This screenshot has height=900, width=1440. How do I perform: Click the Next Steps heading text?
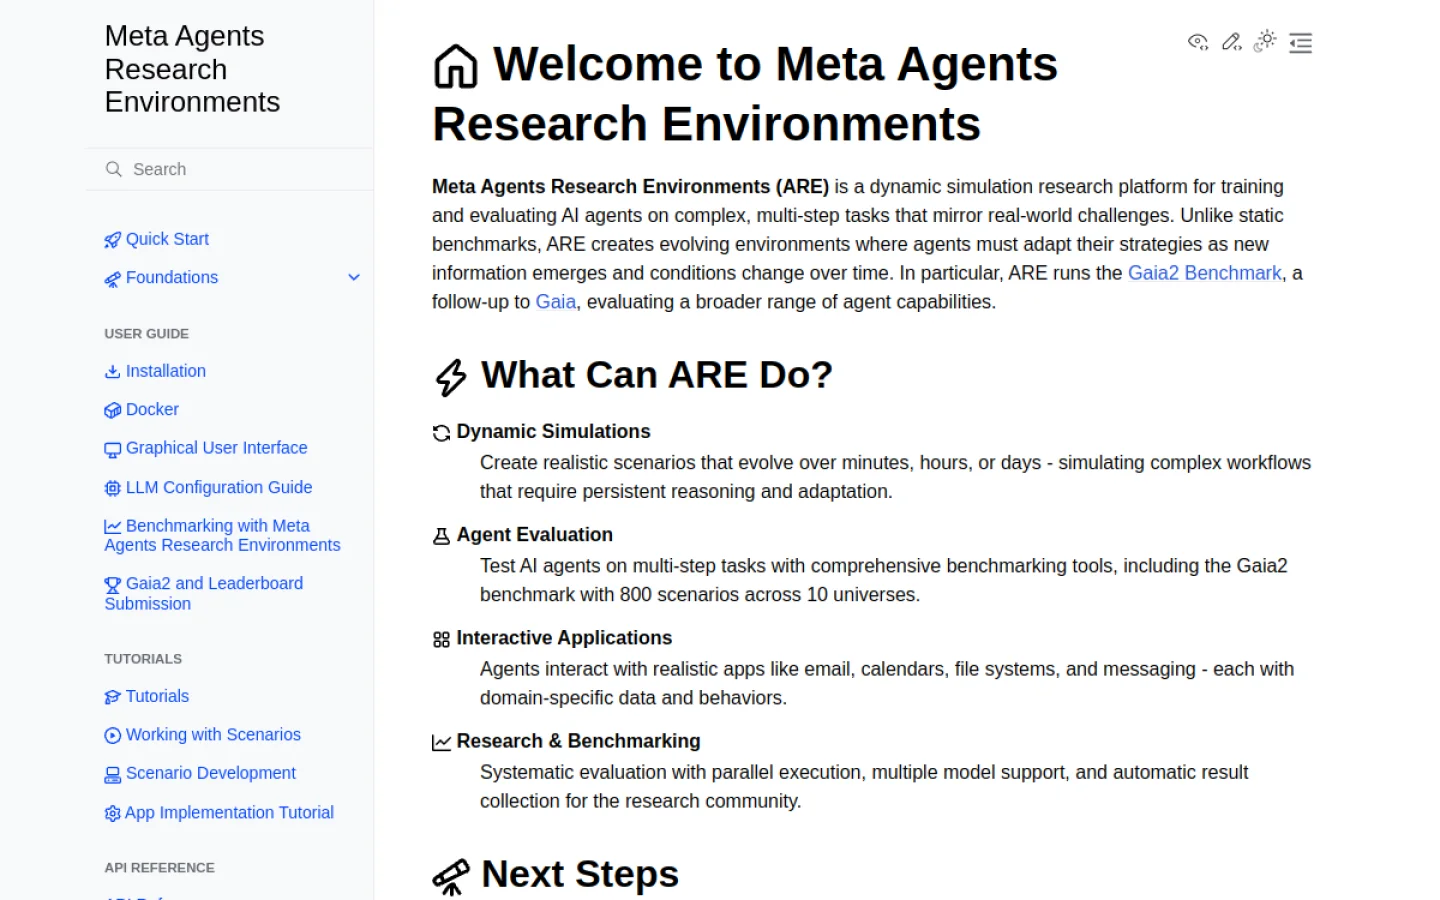[580, 874]
